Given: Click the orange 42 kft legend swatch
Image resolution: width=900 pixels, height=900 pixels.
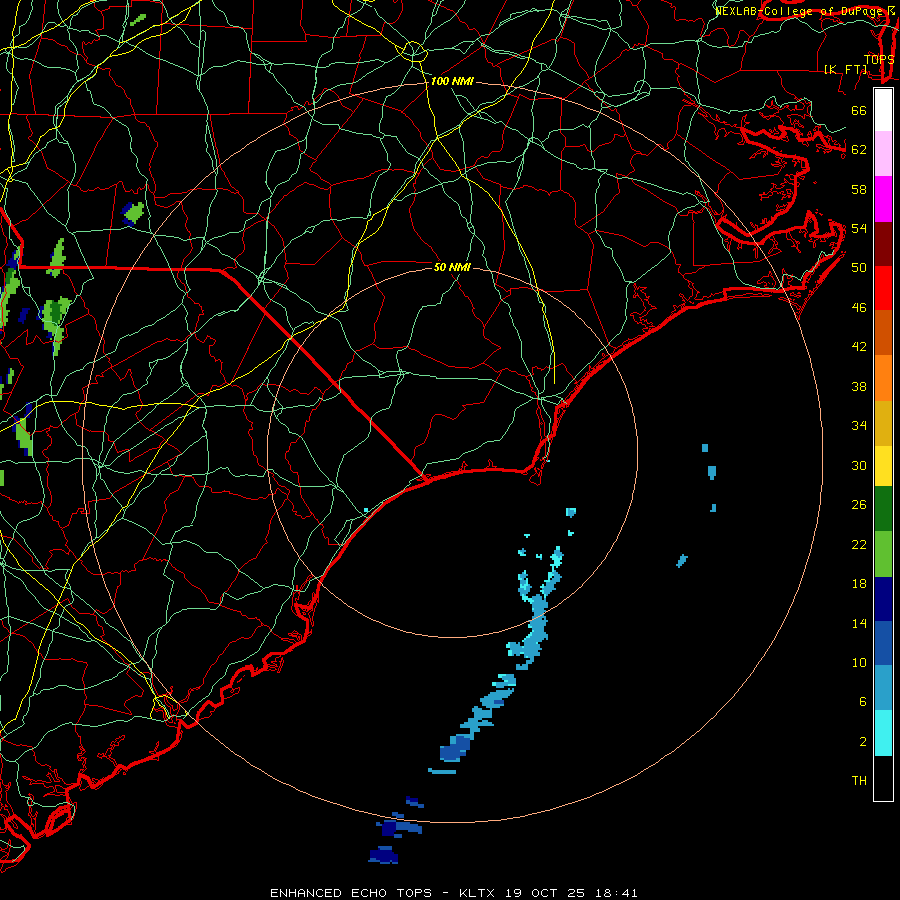Looking at the screenshot, I should (x=883, y=377).
